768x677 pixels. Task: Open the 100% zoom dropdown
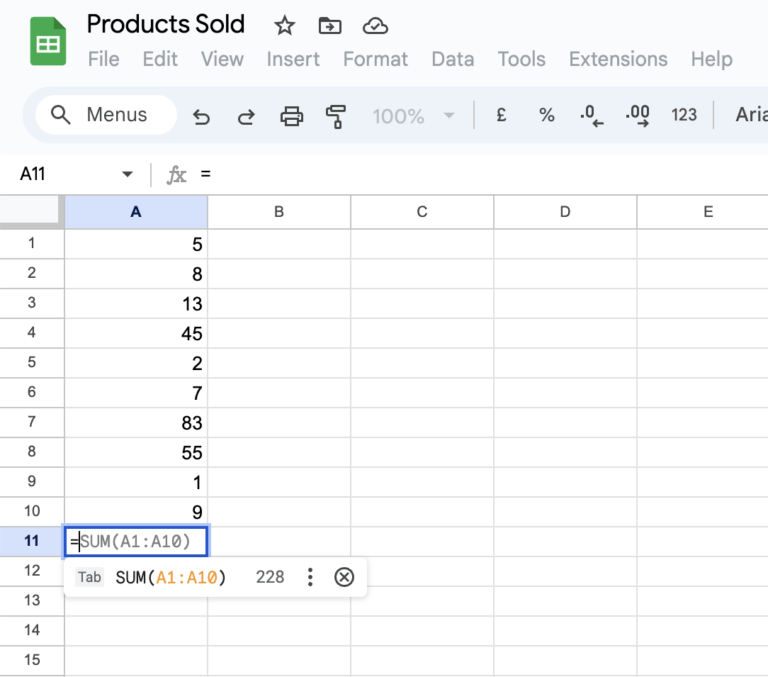[413, 116]
